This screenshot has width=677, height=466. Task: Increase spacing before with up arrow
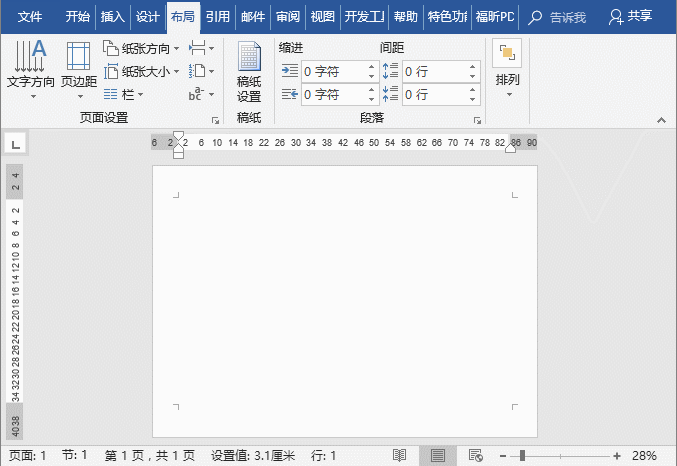coord(472,66)
